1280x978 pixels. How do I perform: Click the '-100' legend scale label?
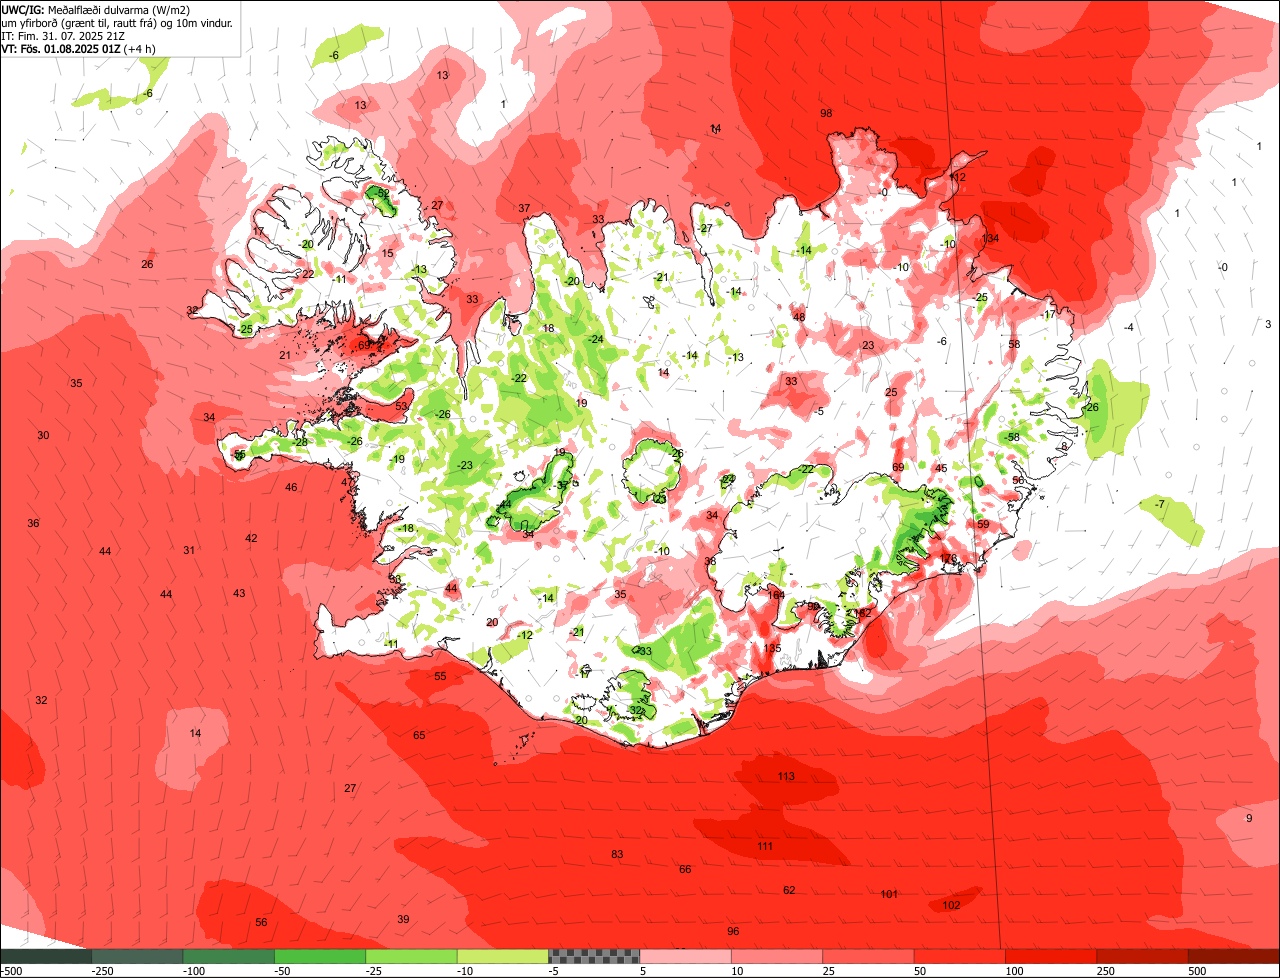(x=194, y=971)
